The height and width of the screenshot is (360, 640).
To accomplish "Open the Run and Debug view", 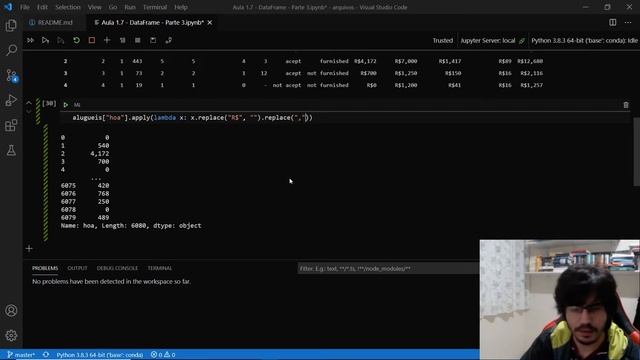I will coord(11,100).
